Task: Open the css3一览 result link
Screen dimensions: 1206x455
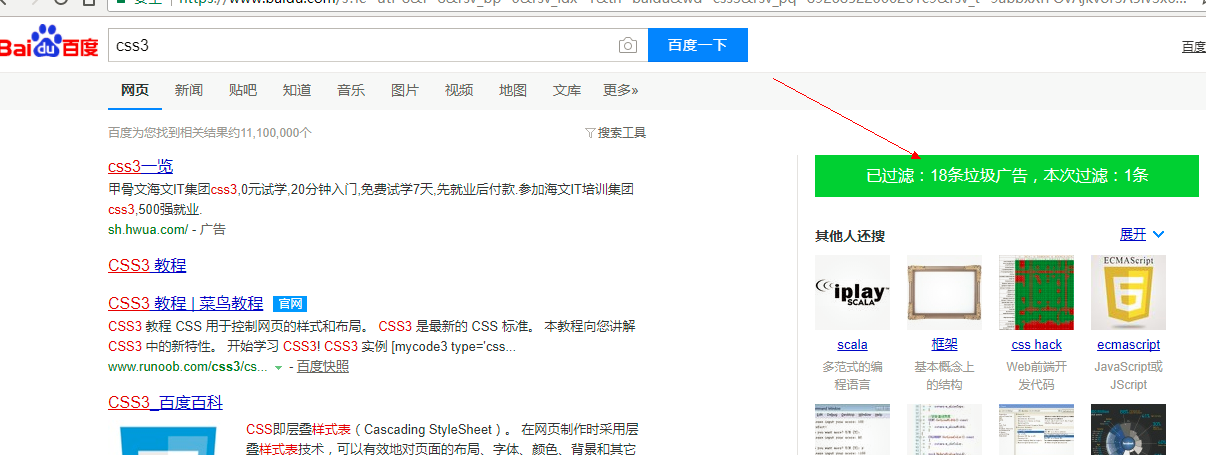Action: point(140,166)
